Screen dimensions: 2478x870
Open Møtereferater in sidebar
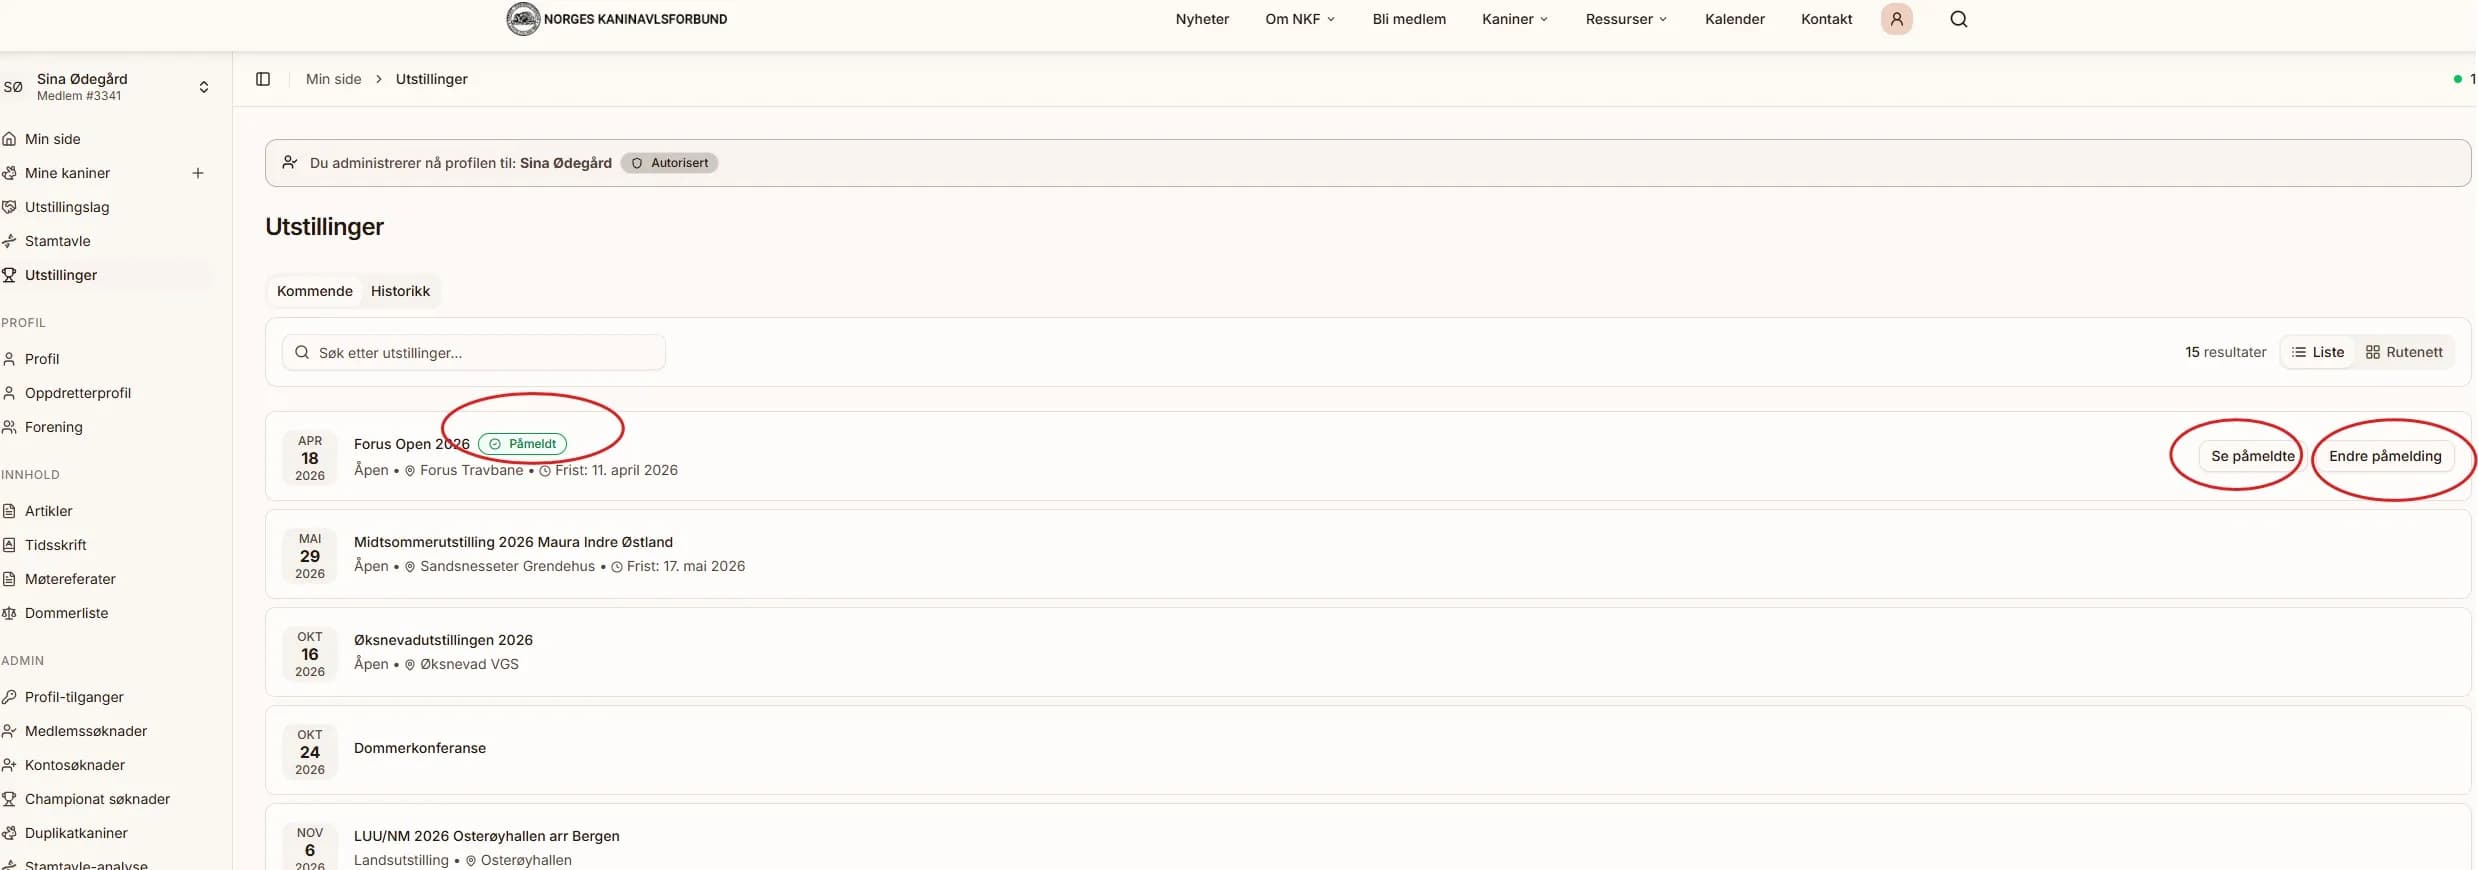click(x=70, y=579)
